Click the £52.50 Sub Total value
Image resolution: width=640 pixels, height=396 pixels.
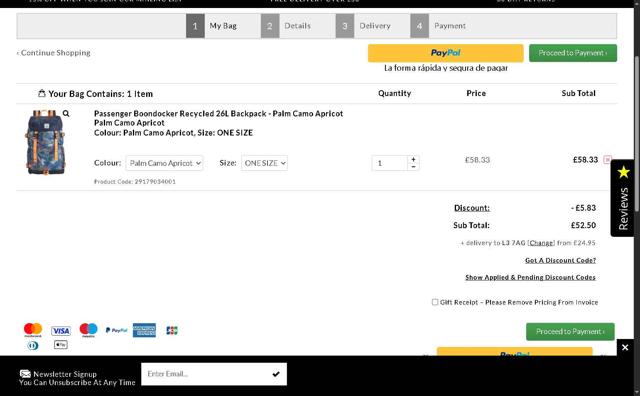(583, 225)
